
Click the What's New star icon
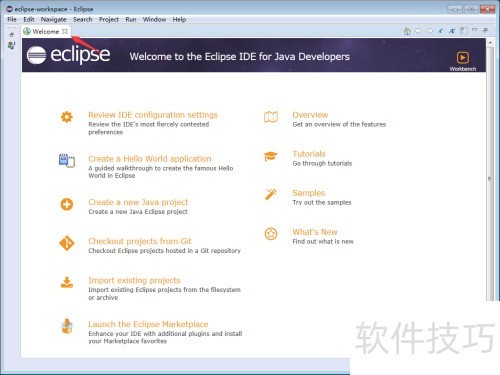(271, 234)
